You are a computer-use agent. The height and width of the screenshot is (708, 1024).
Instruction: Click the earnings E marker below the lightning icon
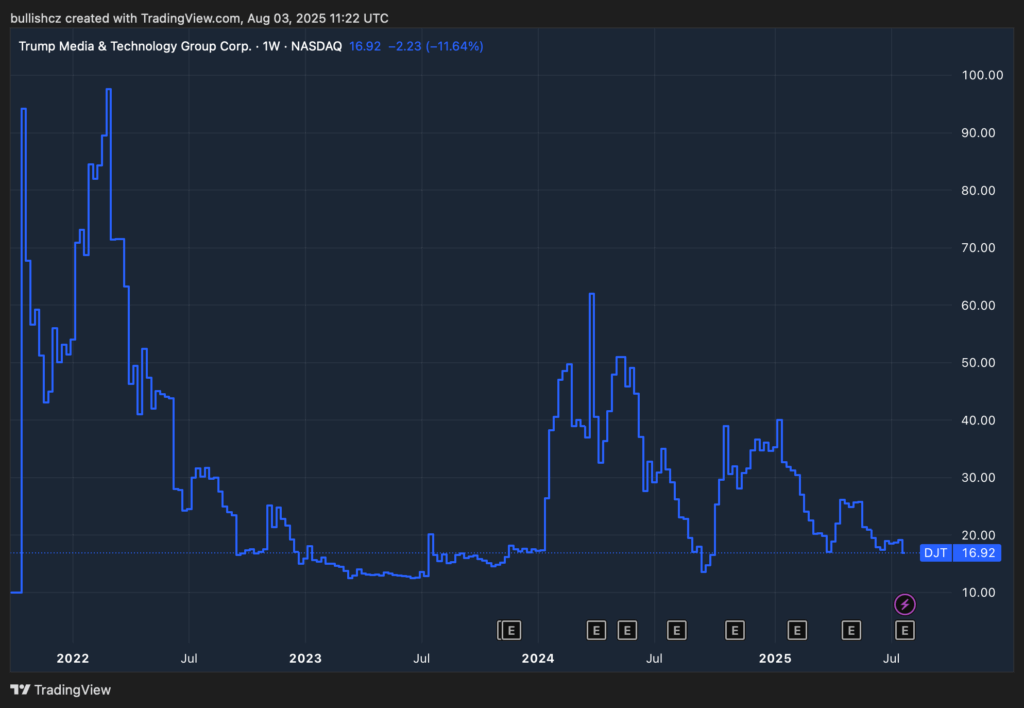pyautogui.click(x=904, y=630)
